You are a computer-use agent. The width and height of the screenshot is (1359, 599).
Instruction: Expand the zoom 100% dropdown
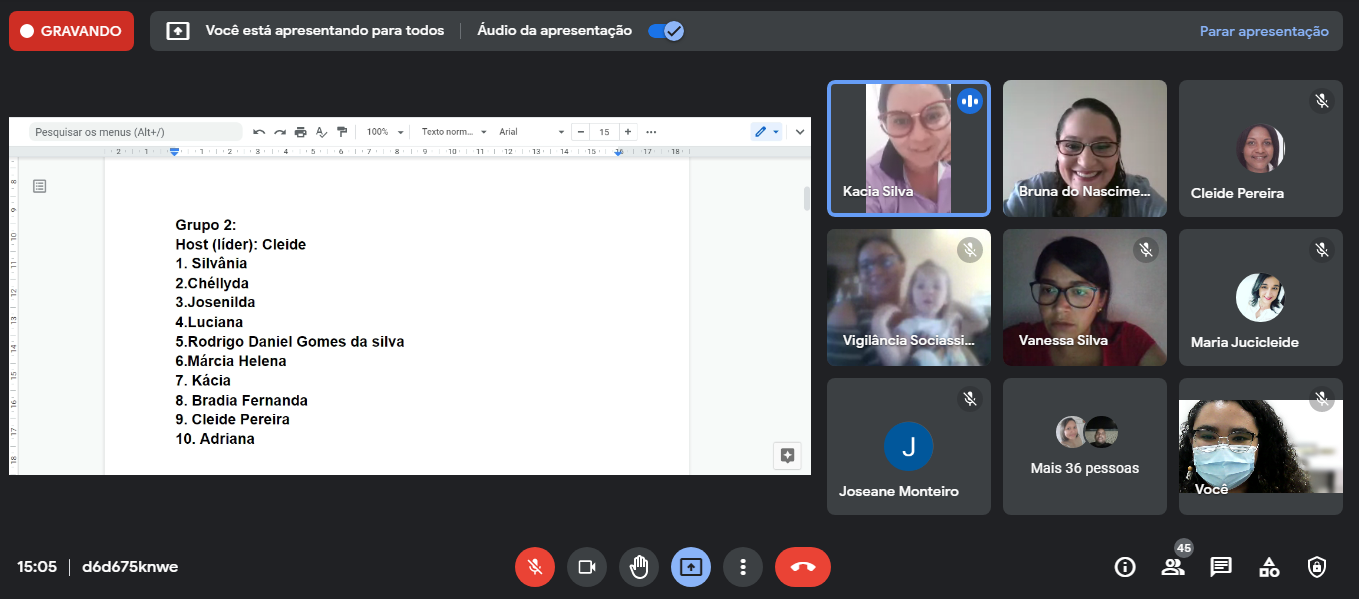point(385,132)
